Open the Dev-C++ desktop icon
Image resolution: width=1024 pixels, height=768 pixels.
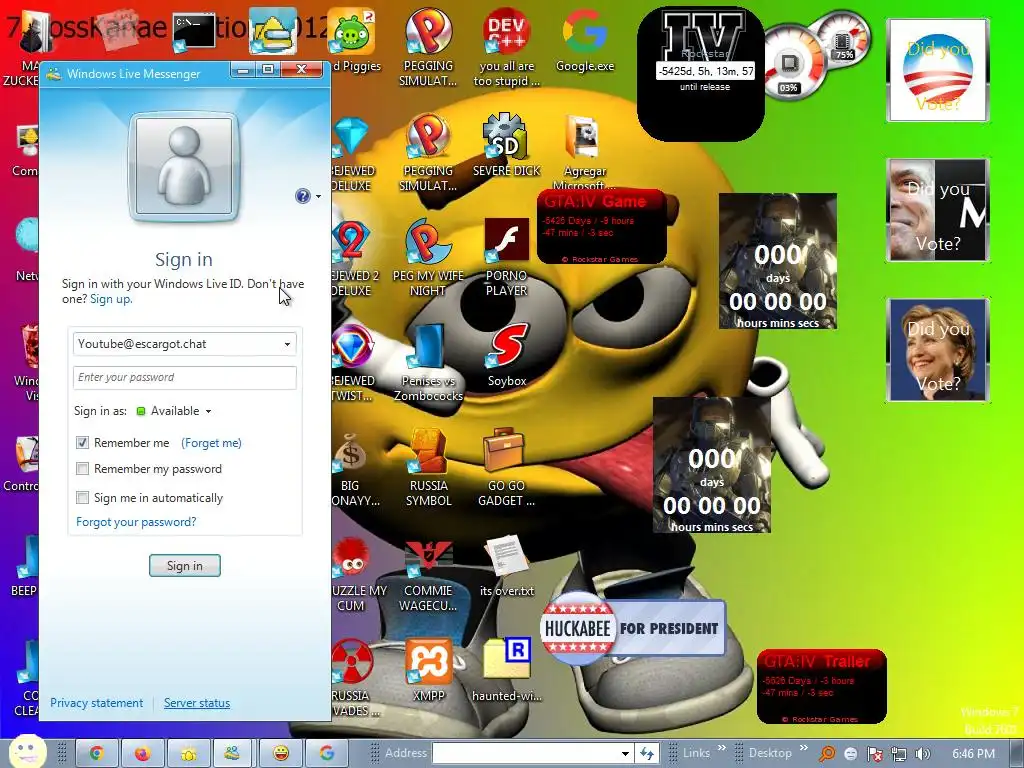pos(506,46)
